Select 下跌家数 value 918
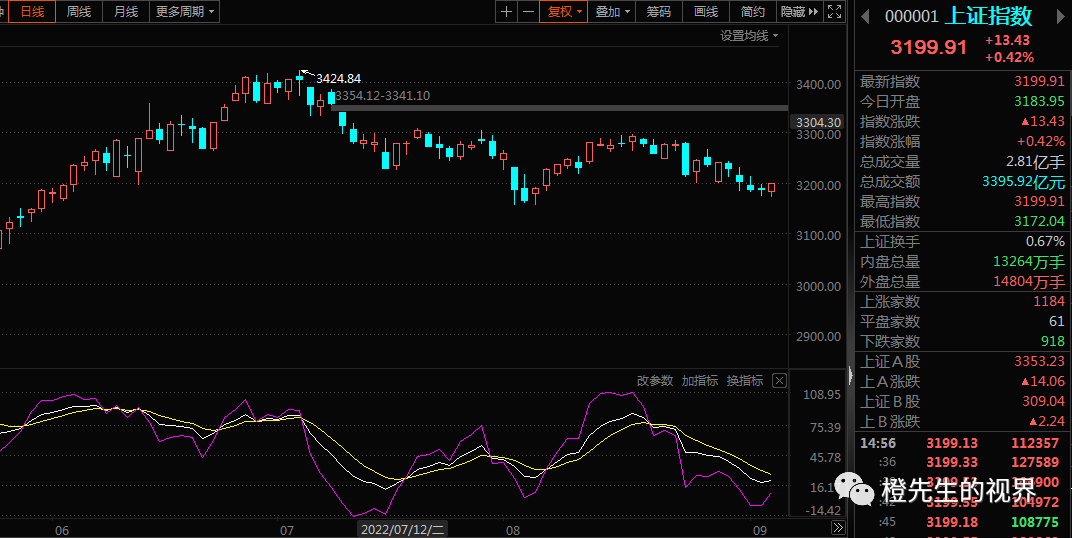 tap(1053, 341)
